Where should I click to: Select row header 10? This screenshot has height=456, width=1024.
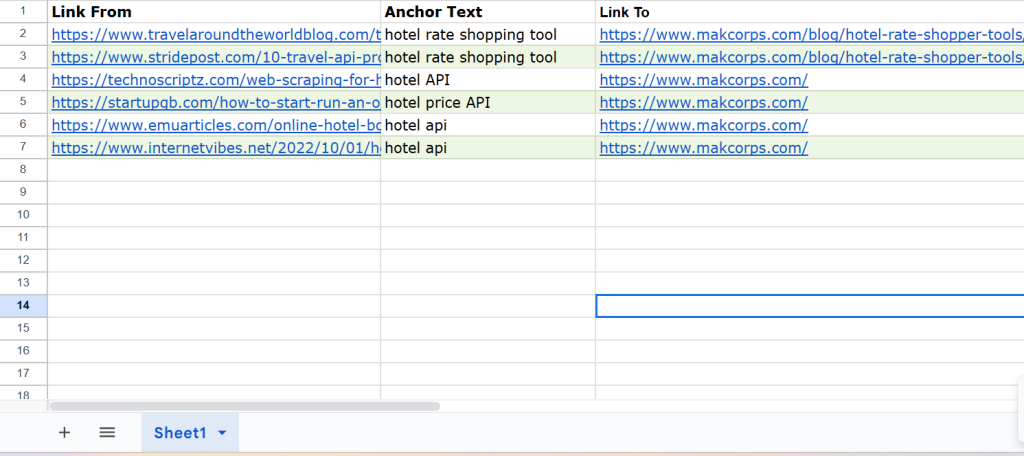tap(24, 215)
